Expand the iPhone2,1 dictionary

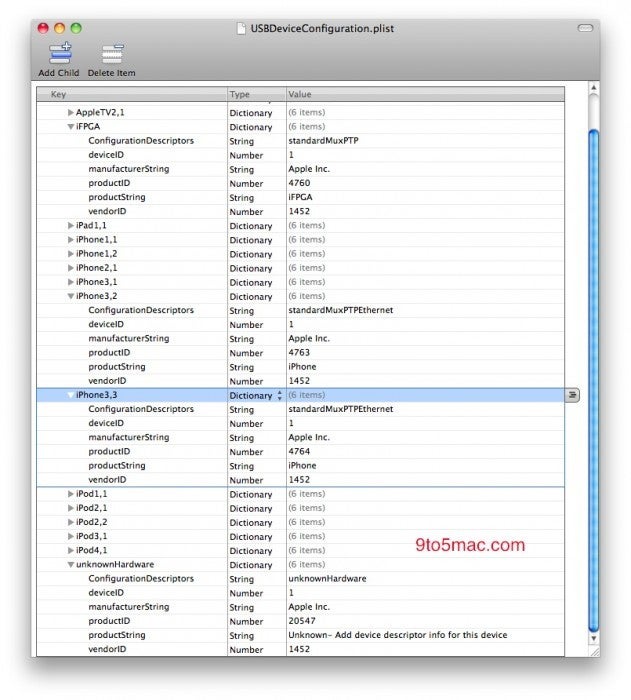71,268
